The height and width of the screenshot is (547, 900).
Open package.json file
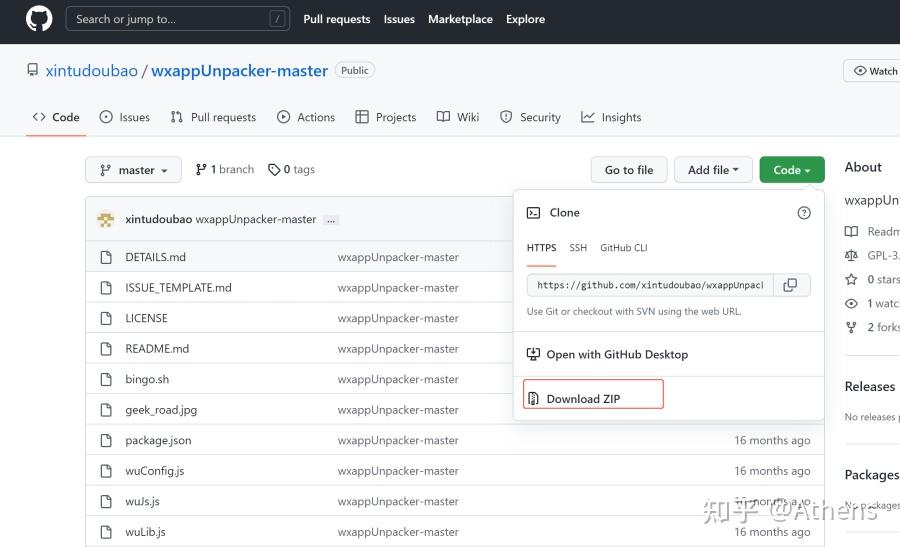coord(158,440)
